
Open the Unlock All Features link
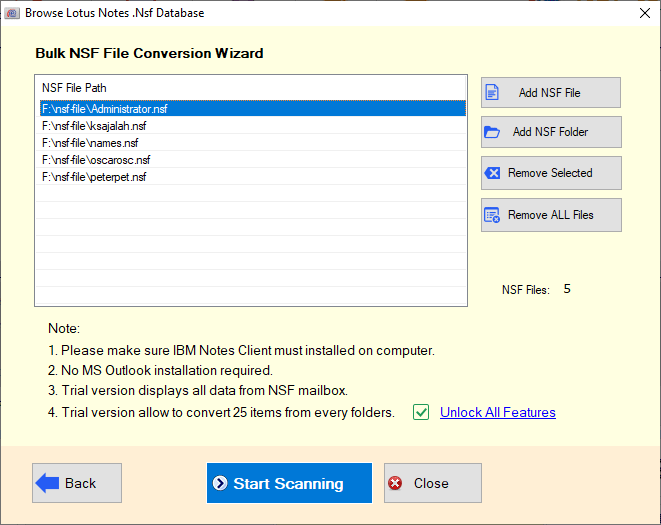click(x=497, y=412)
